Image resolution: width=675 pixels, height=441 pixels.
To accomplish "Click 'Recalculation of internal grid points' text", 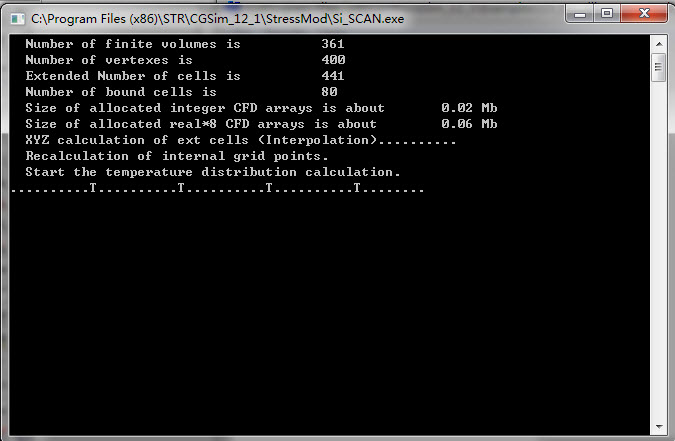I will [x=176, y=156].
